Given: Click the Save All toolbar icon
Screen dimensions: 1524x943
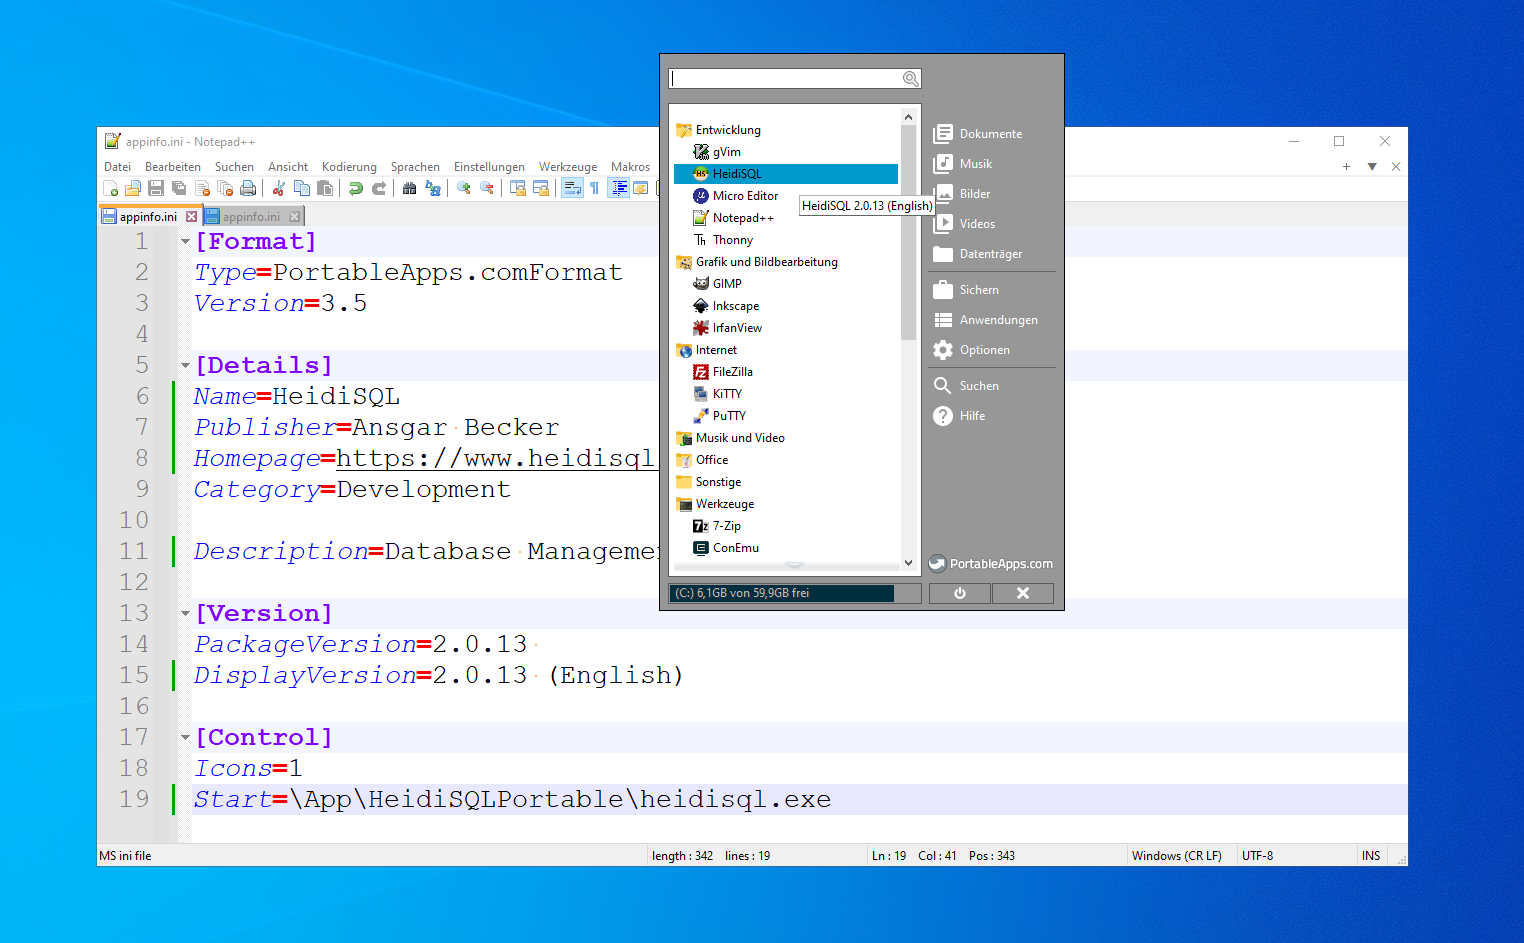Looking at the screenshot, I should tap(179, 188).
